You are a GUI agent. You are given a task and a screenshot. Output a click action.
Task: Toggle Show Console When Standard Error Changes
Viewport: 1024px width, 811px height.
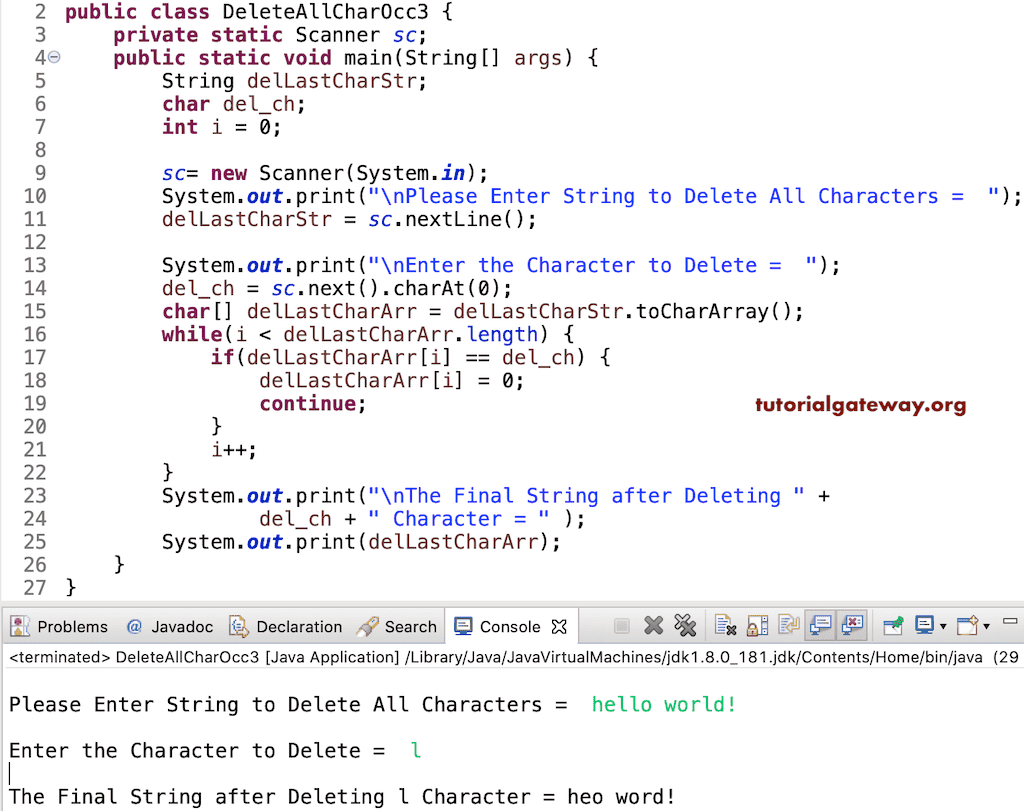click(851, 626)
